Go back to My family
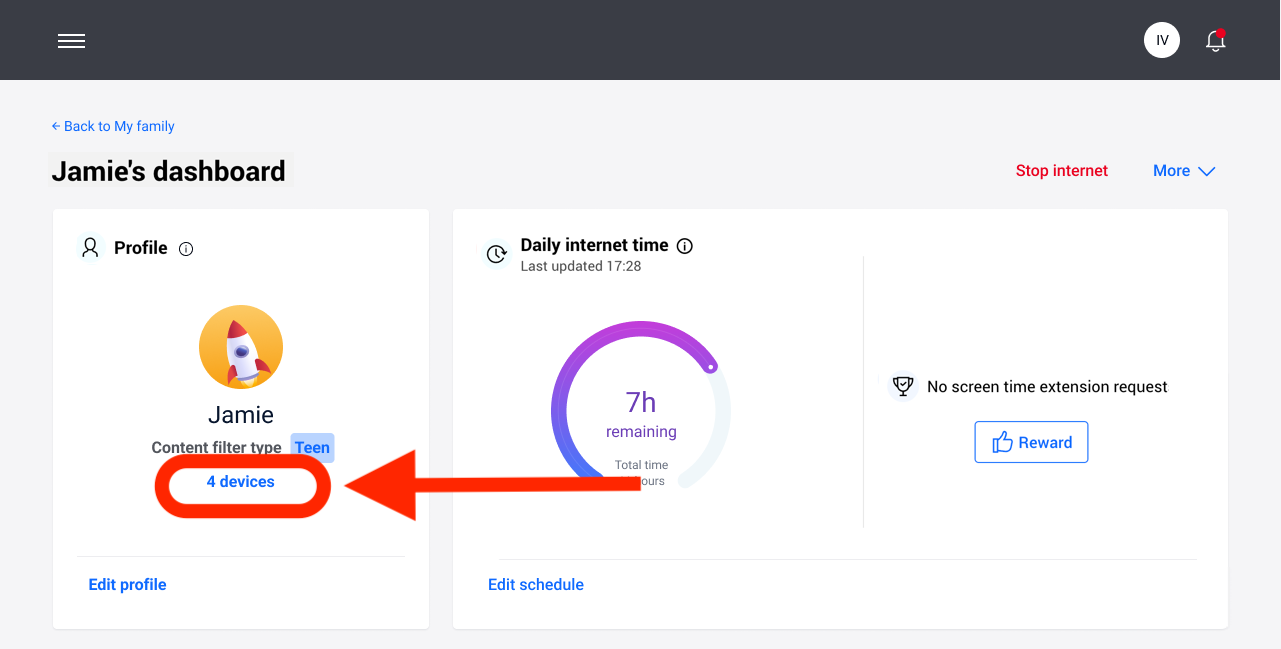The image size is (1281, 649). coord(112,126)
